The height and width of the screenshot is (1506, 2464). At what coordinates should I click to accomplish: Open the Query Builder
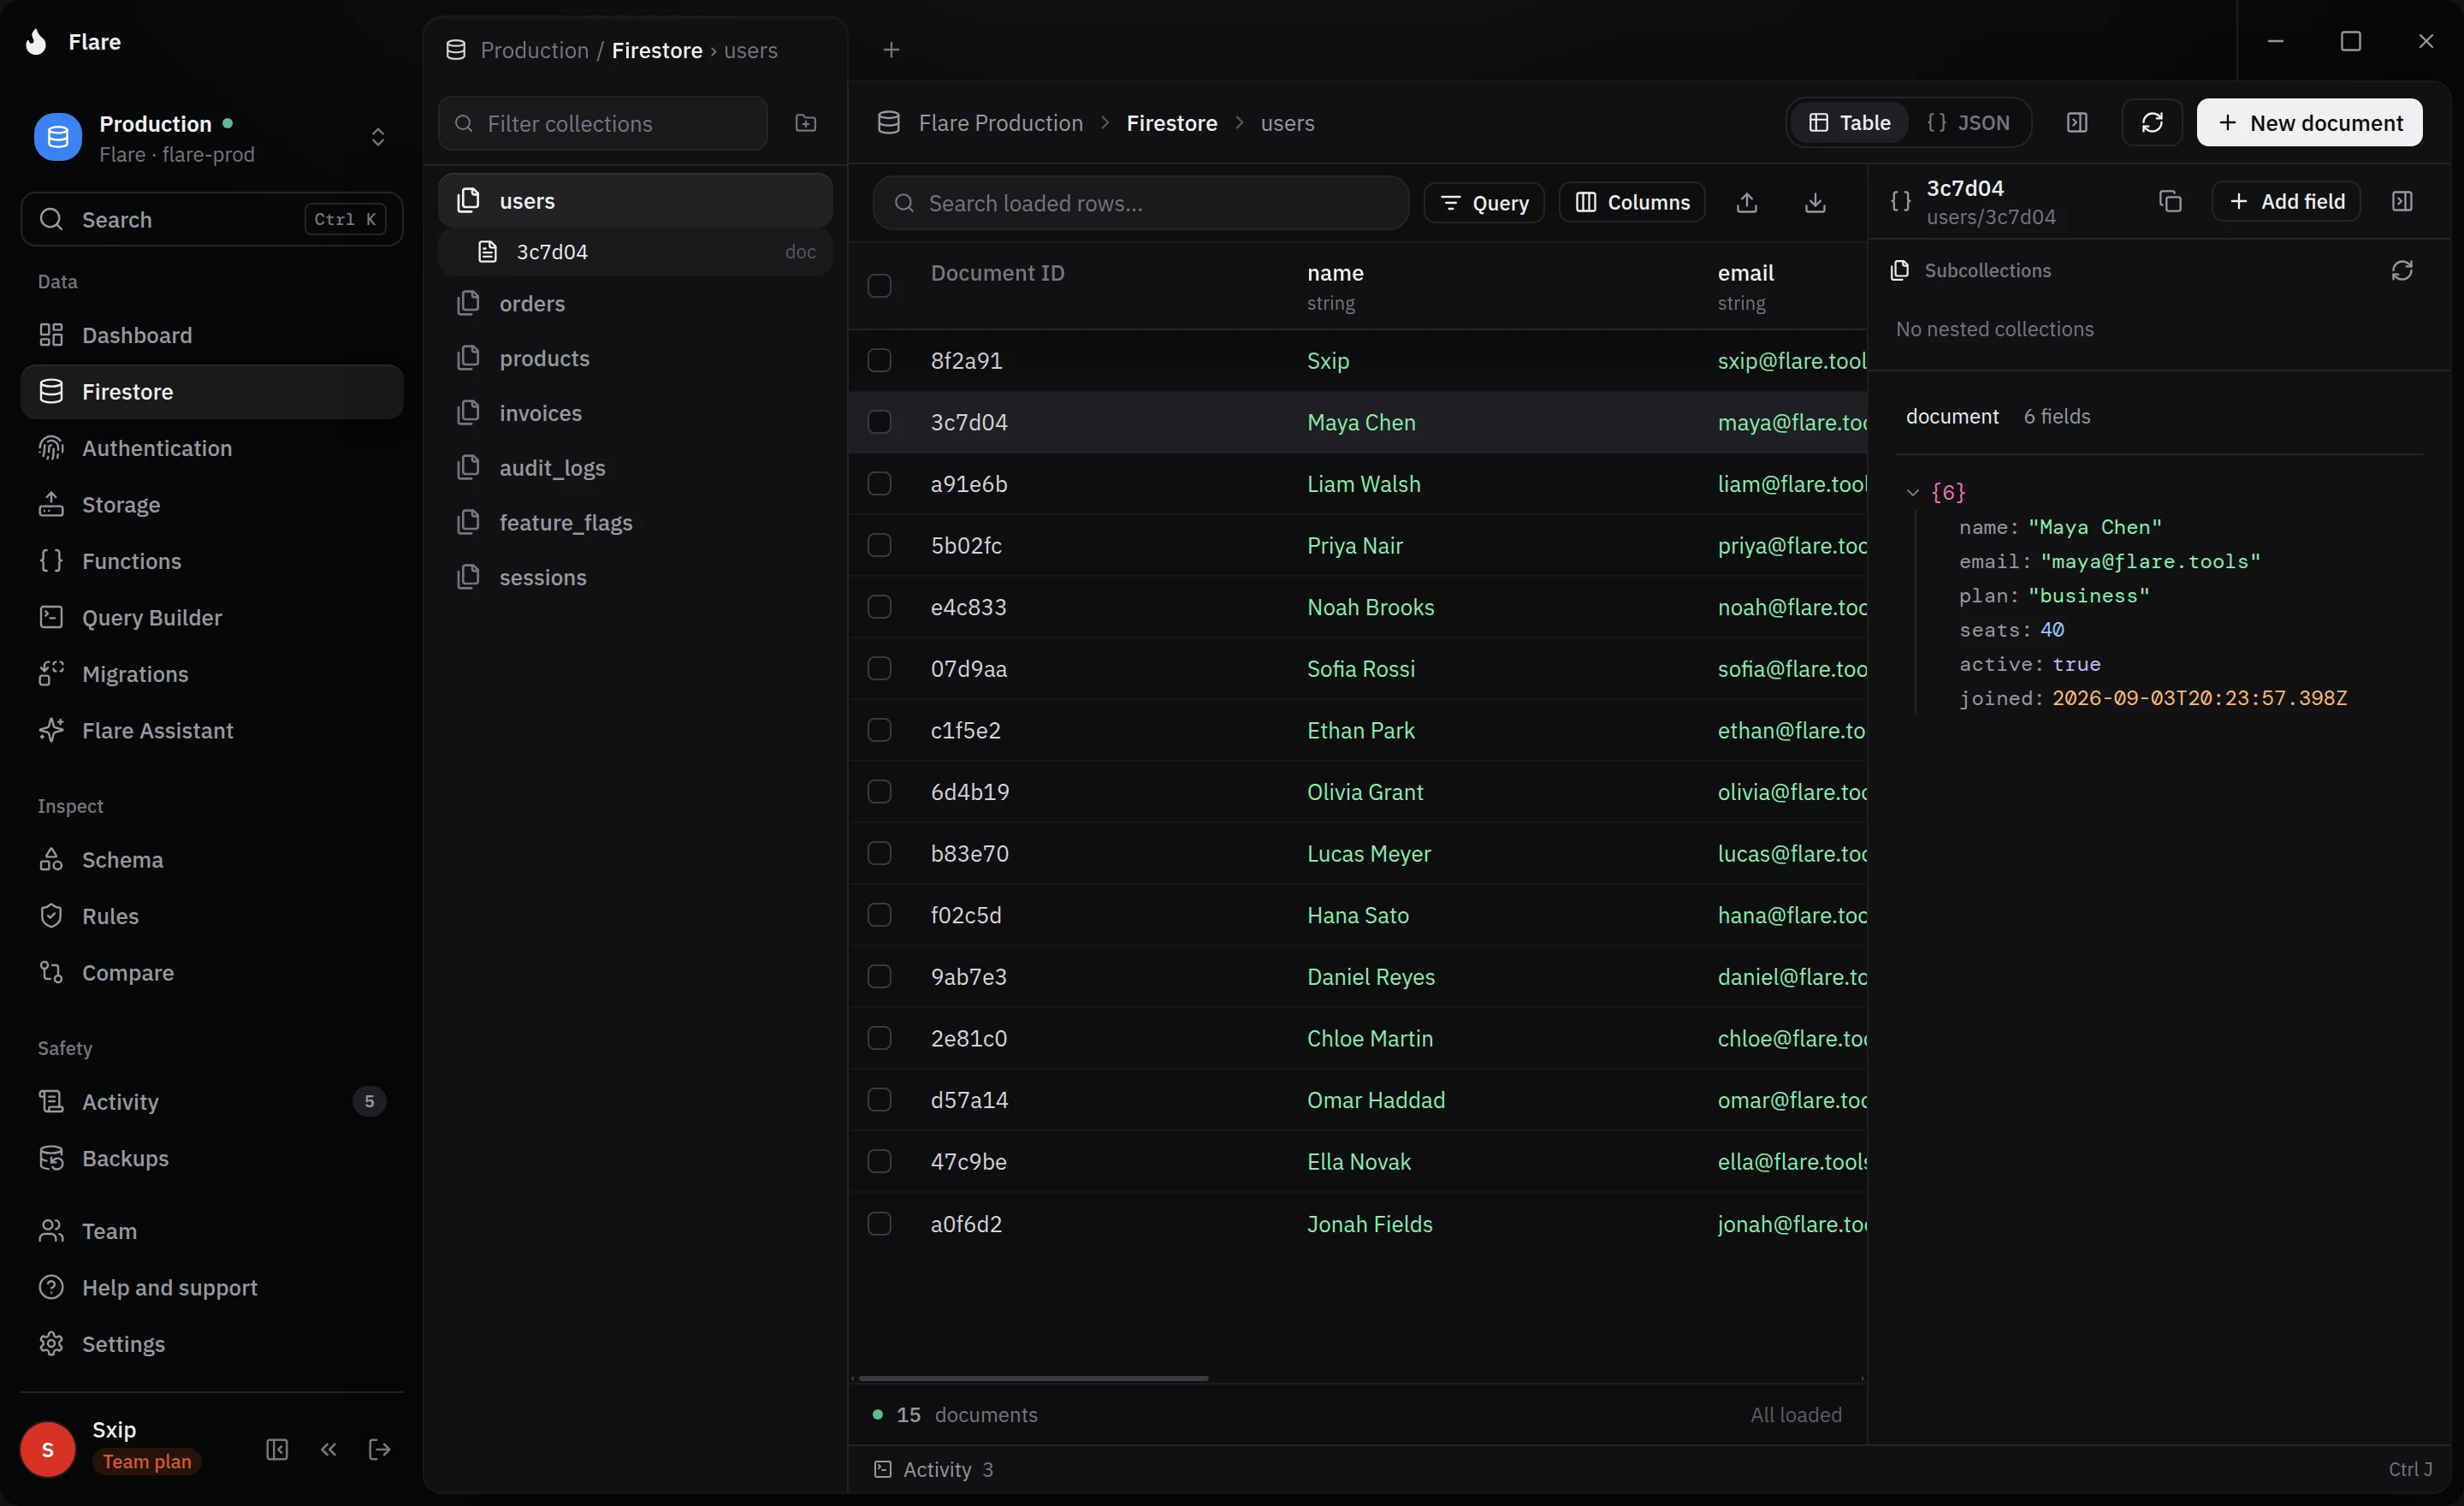pyautogui.click(x=212, y=618)
